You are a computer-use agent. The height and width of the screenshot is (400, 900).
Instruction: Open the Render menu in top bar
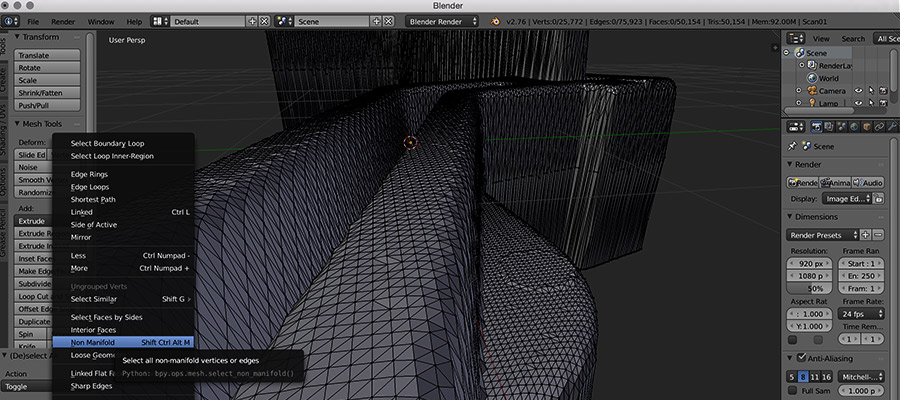tap(64, 21)
